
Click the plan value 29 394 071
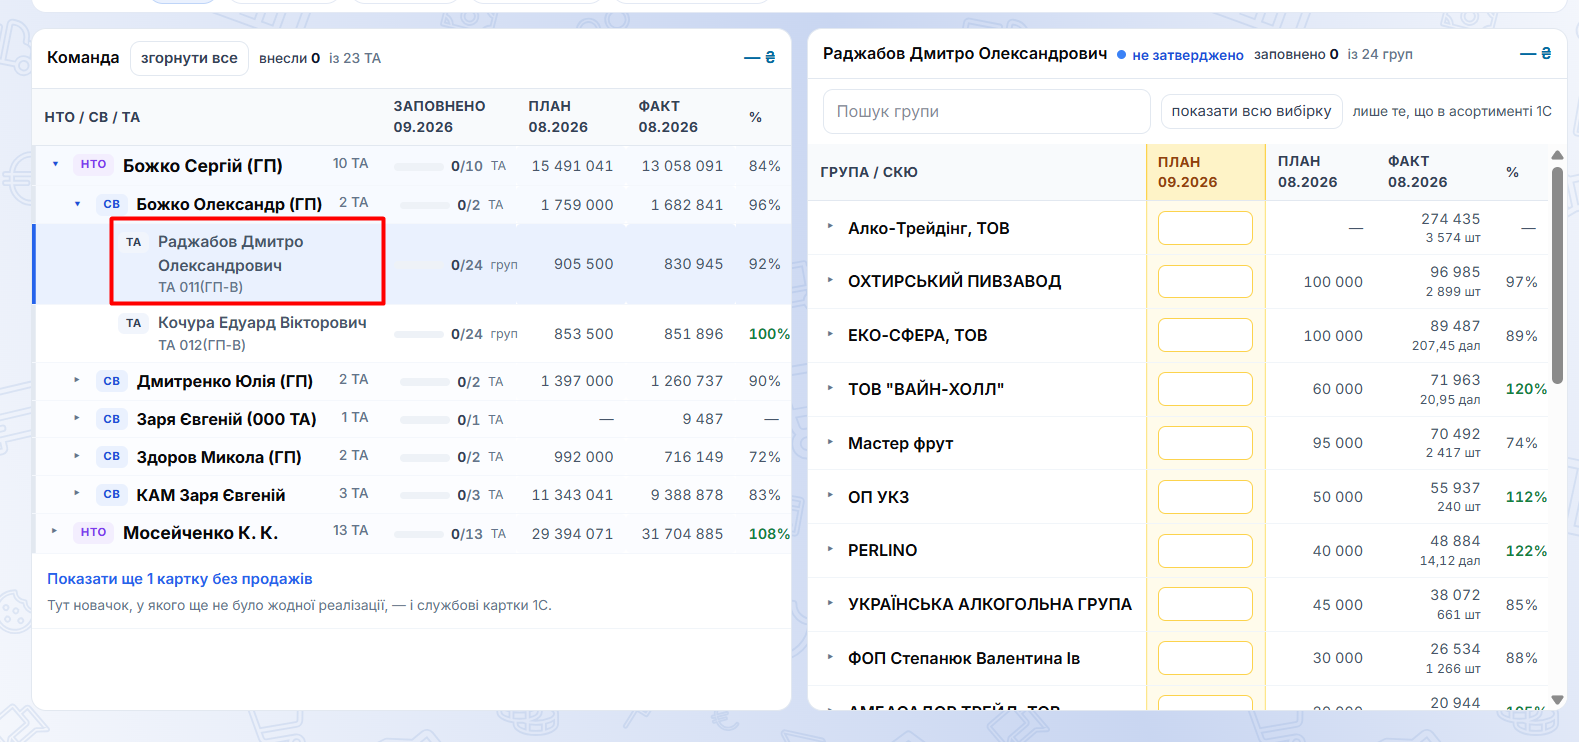pyautogui.click(x=572, y=534)
